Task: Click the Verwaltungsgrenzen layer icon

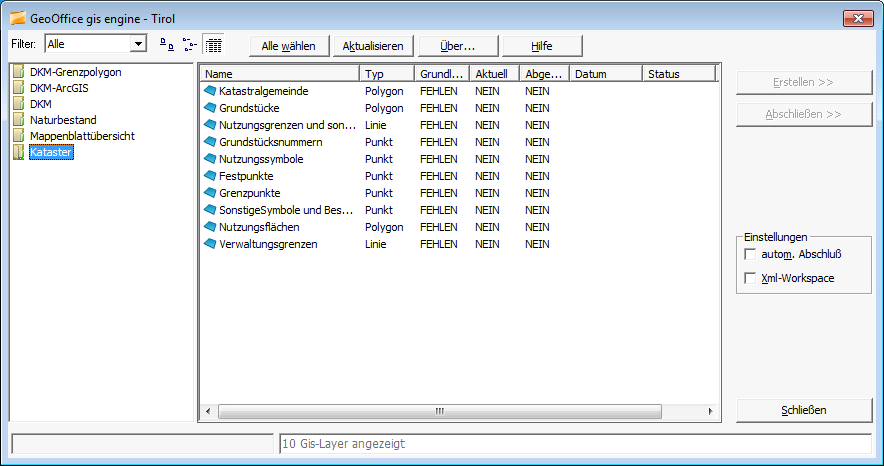Action: point(210,244)
